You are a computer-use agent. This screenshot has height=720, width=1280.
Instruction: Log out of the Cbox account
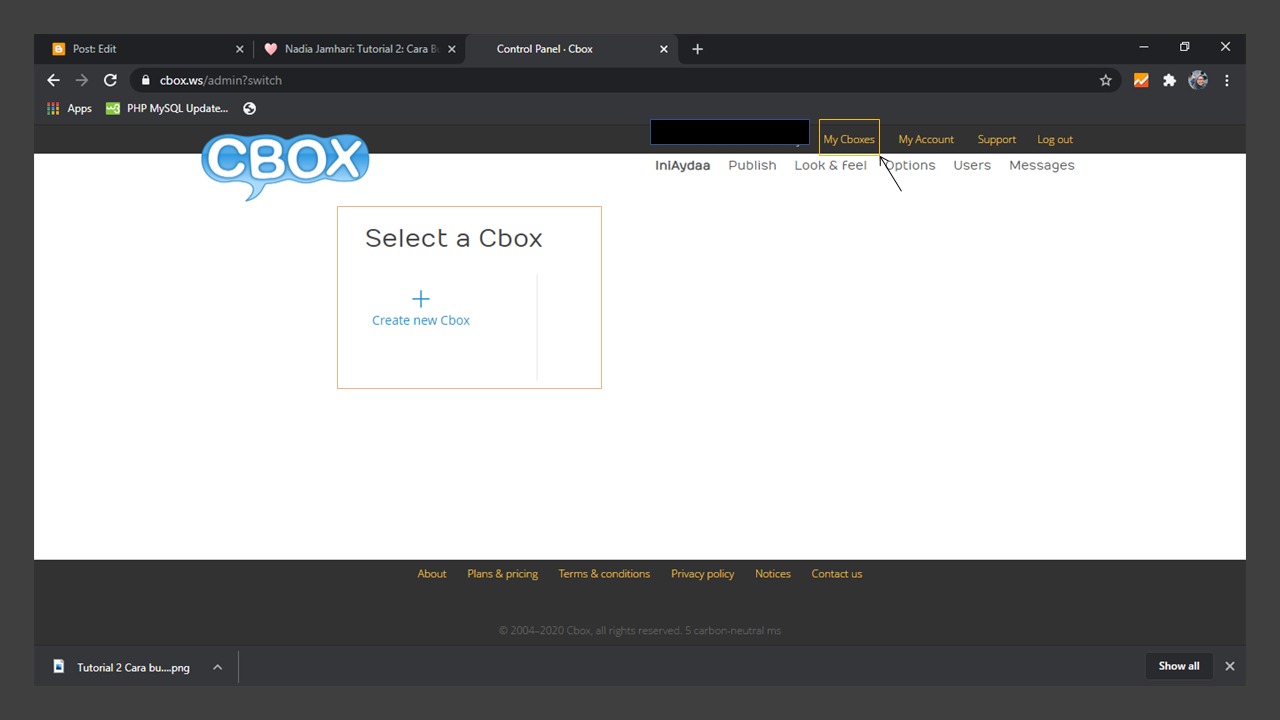point(1054,139)
